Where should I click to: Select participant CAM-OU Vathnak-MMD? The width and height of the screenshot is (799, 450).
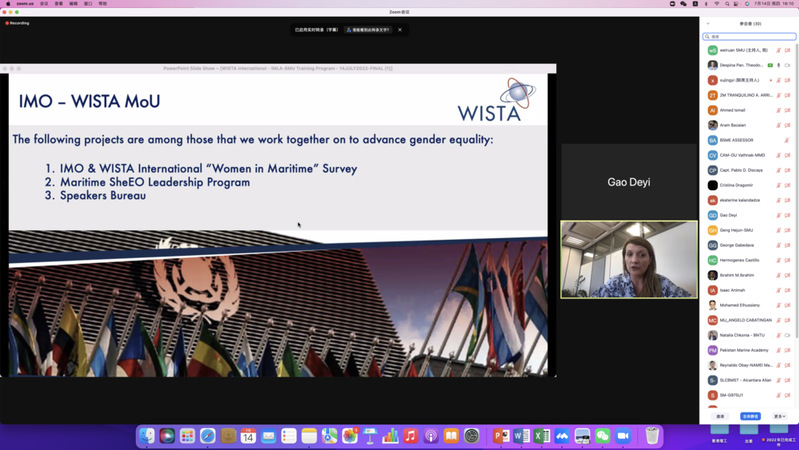click(x=749, y=155)
